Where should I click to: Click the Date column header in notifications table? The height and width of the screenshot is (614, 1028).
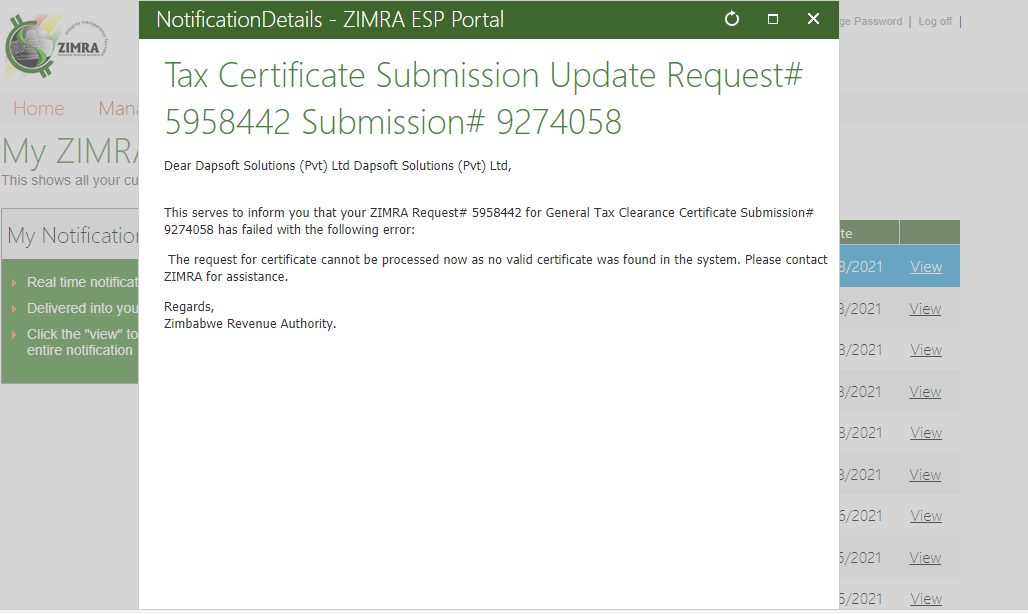(846, 233)
